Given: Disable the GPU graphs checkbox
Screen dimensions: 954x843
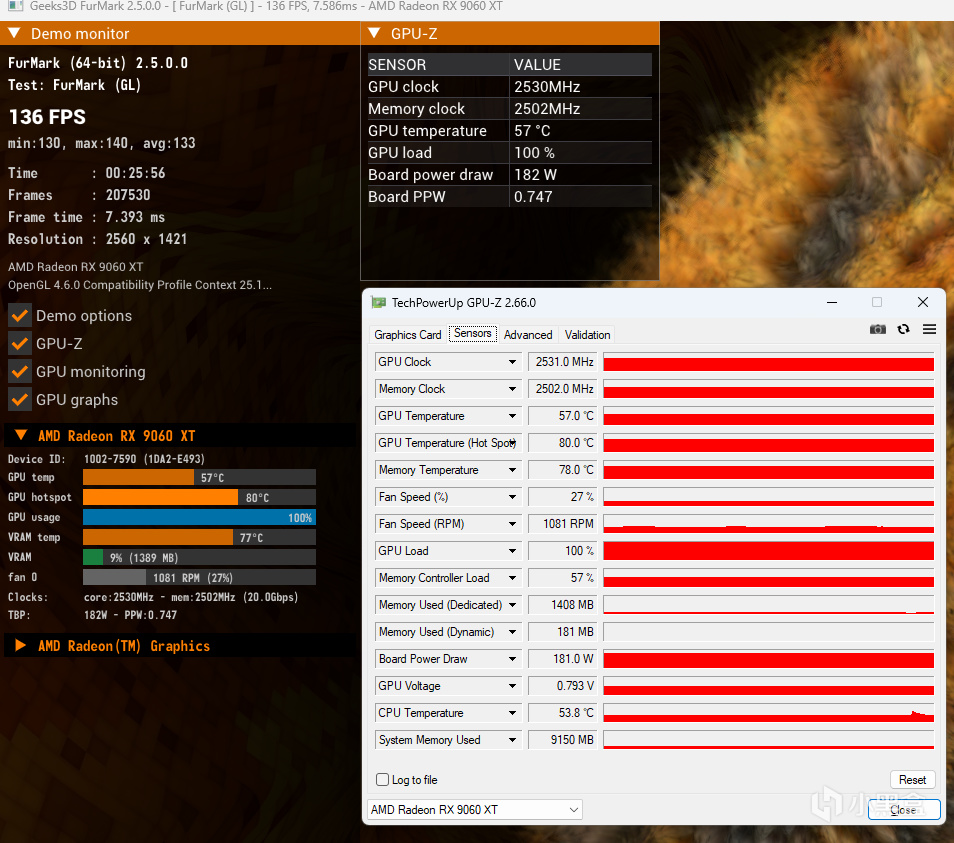Looking at the screenshot, I should 20,399.
